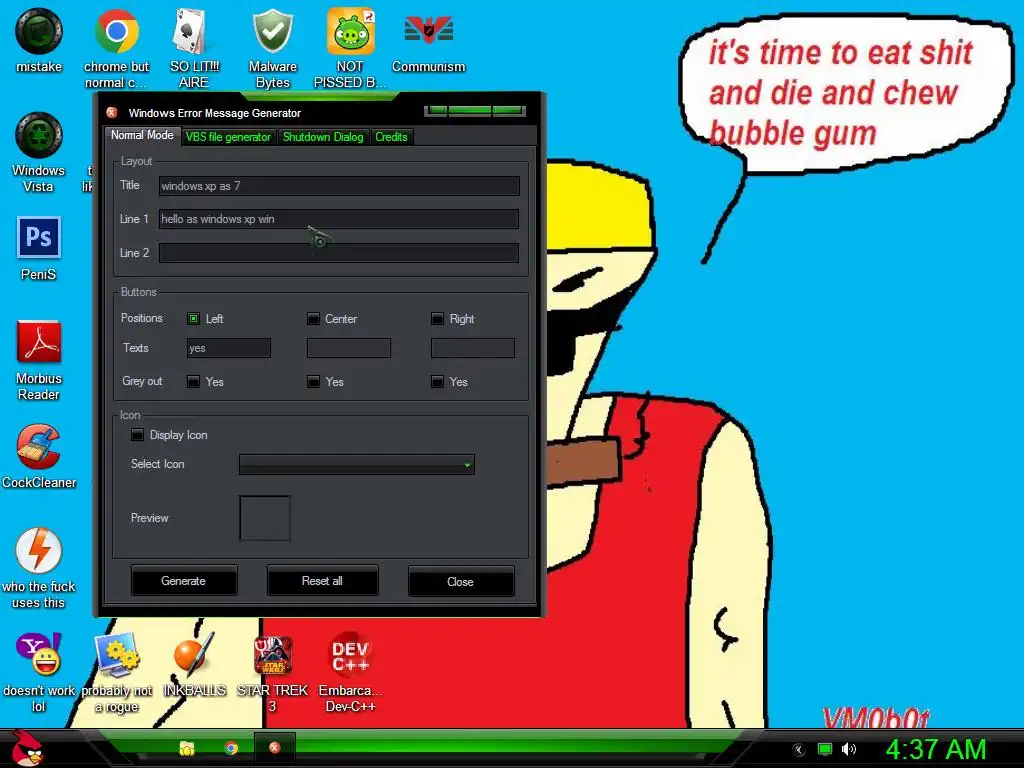Viewport: 1024px width, 768px height.
Task: Open the 'probably not a rogue' icon
Action: click(x=116, y=672)
